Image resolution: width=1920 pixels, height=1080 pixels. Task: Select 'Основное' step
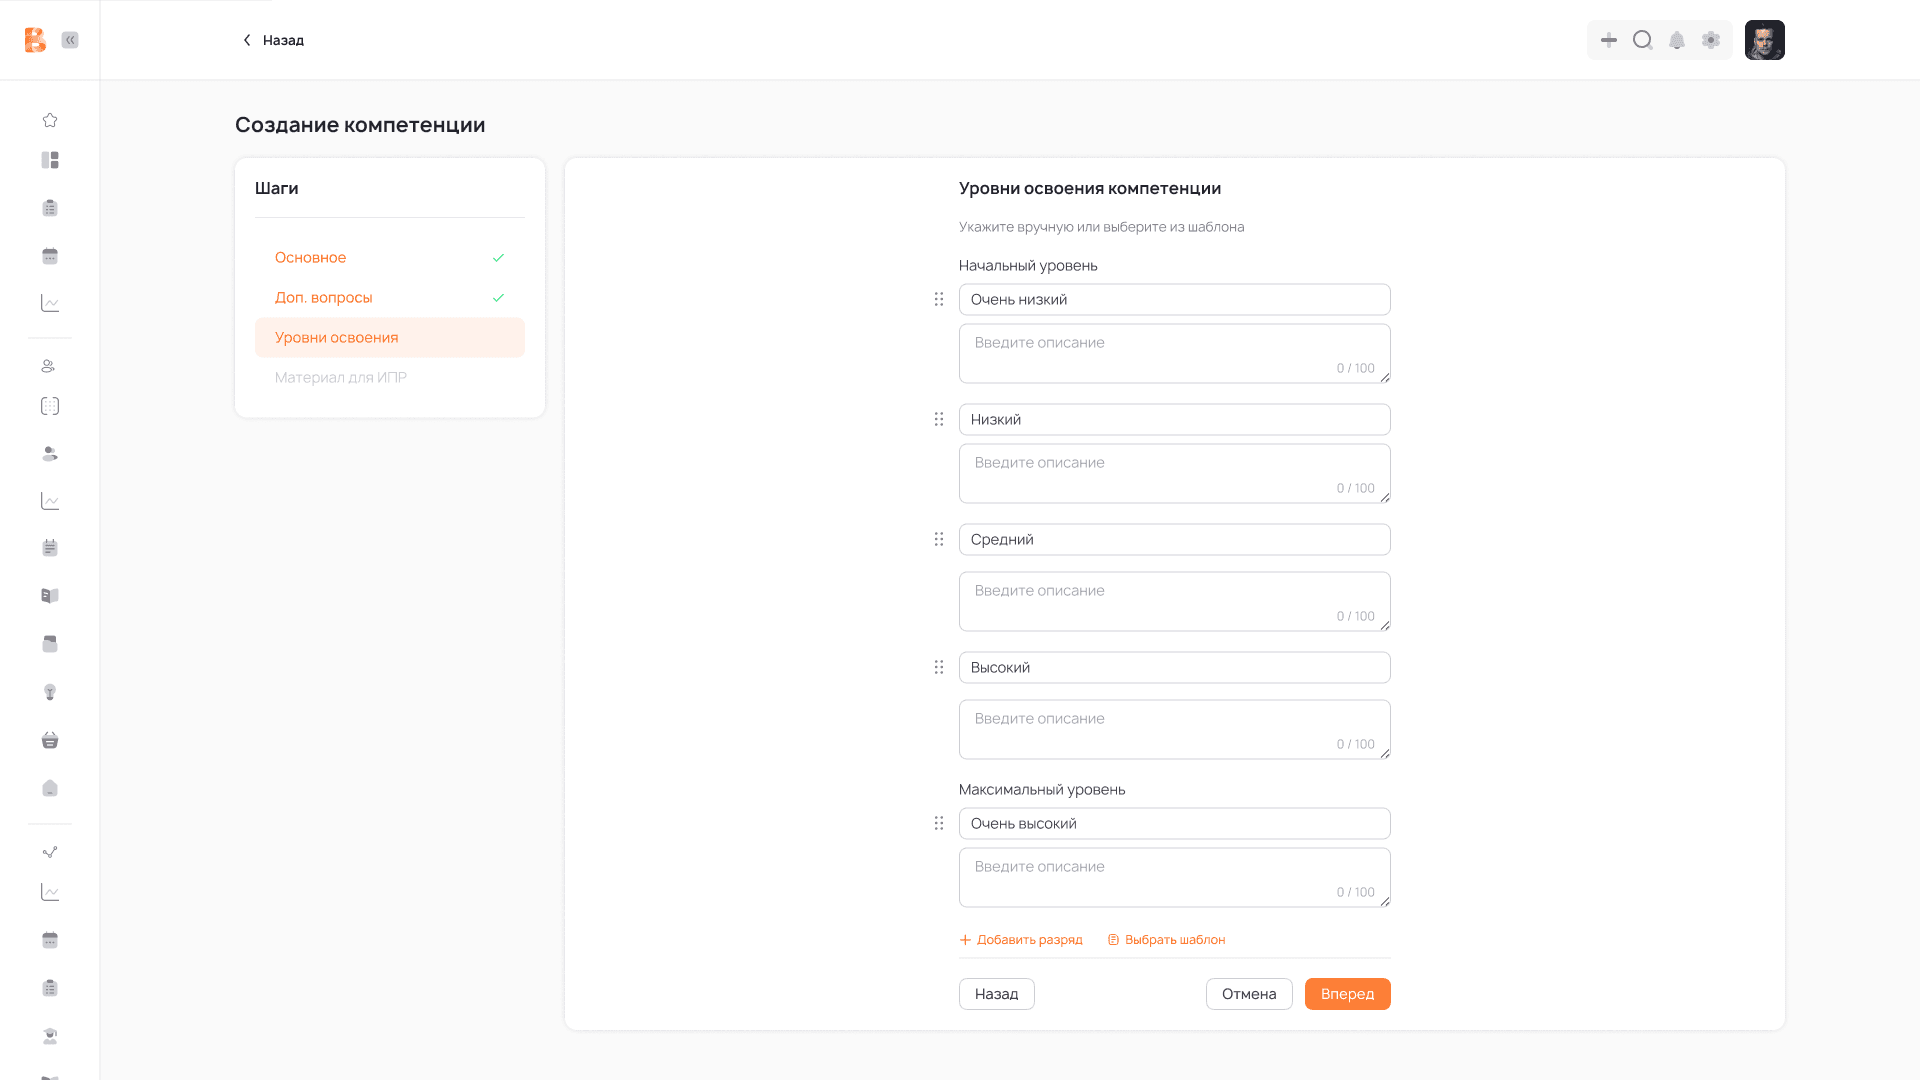click(311, 257)
